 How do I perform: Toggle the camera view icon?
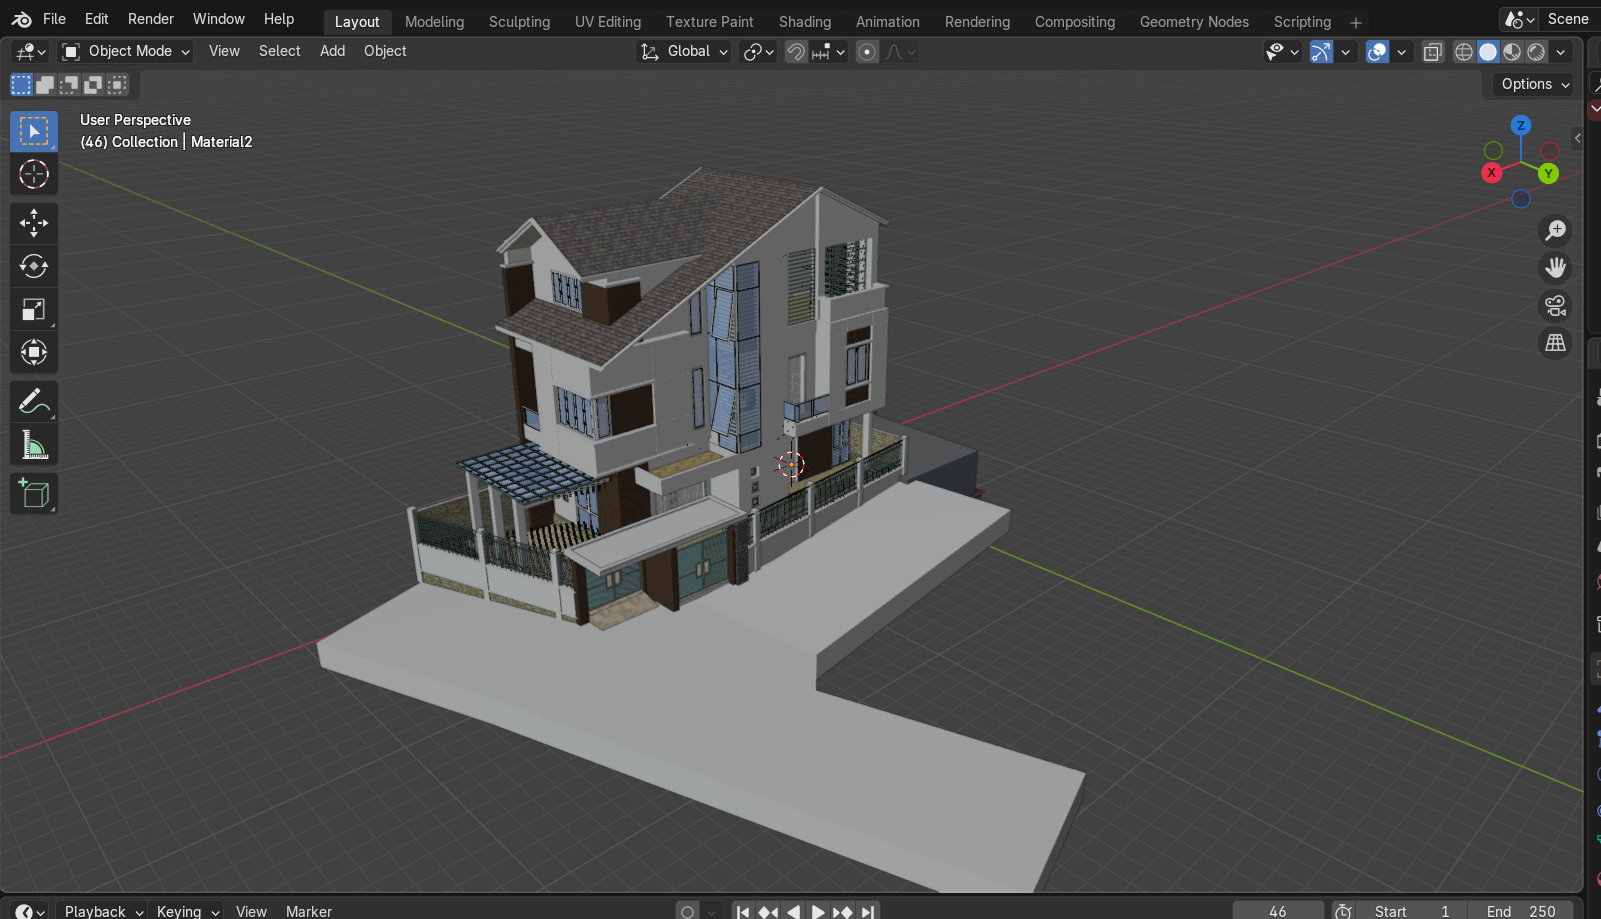pyautogui.click(x=1555, y=306)
